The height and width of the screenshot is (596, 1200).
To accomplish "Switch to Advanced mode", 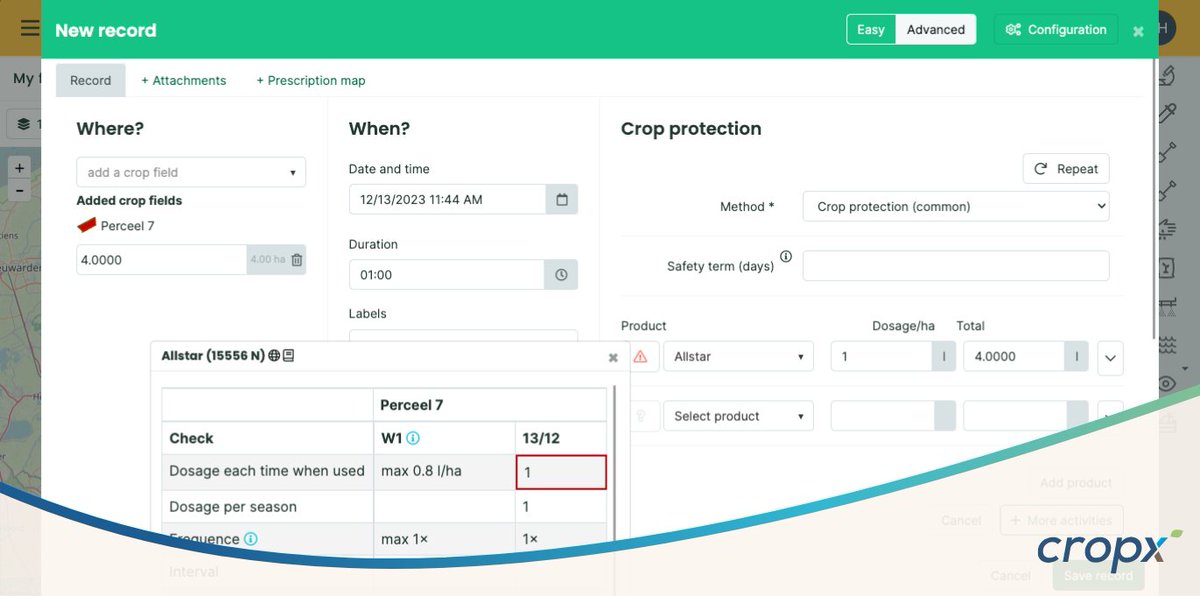I will [936, 30].
